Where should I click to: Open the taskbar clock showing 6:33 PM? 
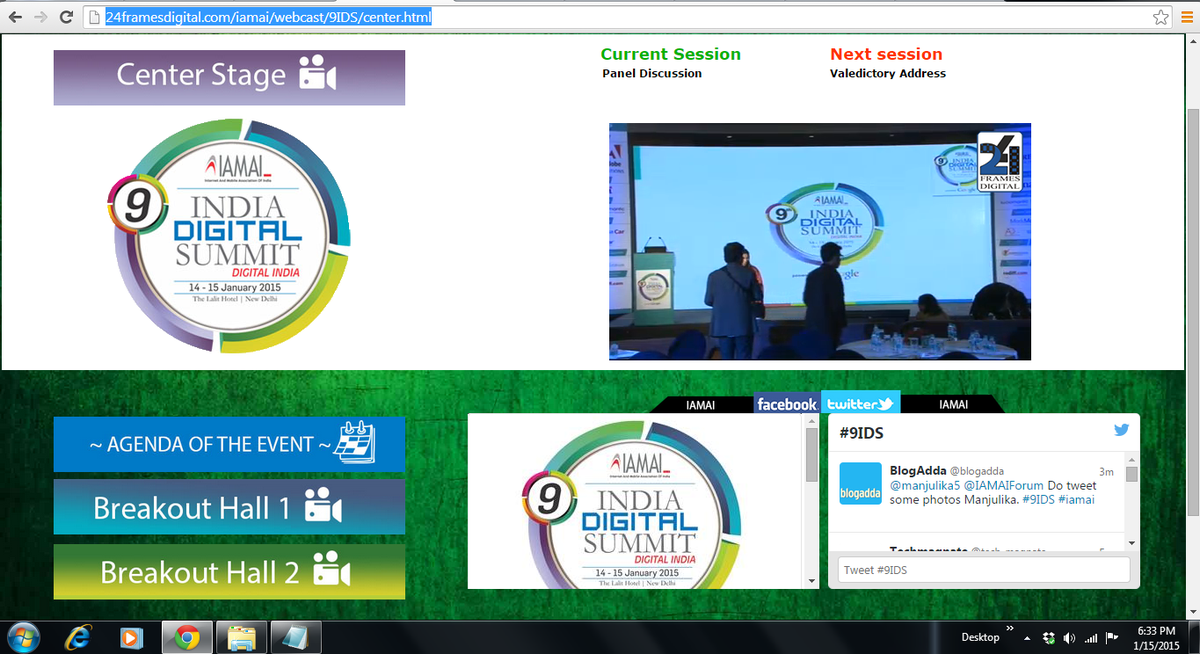click(x=1156, y=637)
